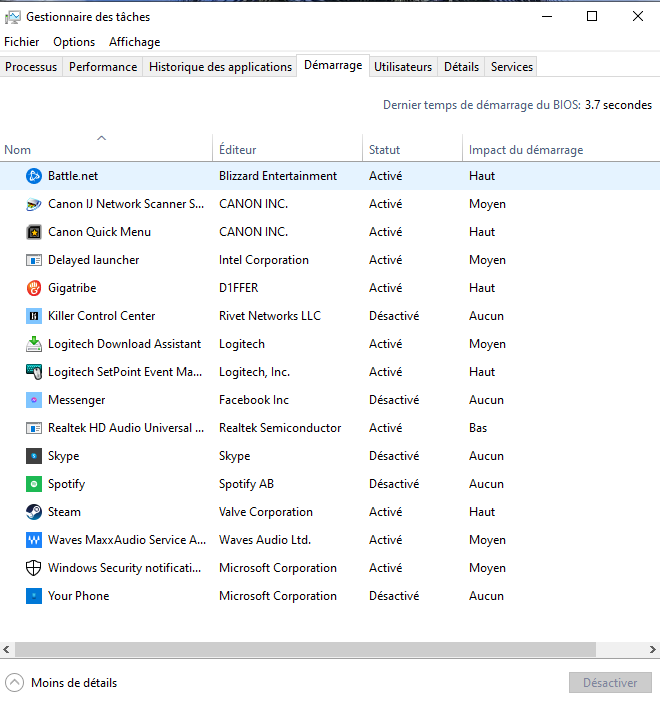
Task: Go to the Utilisateurs tab
Action: point(403,67)
